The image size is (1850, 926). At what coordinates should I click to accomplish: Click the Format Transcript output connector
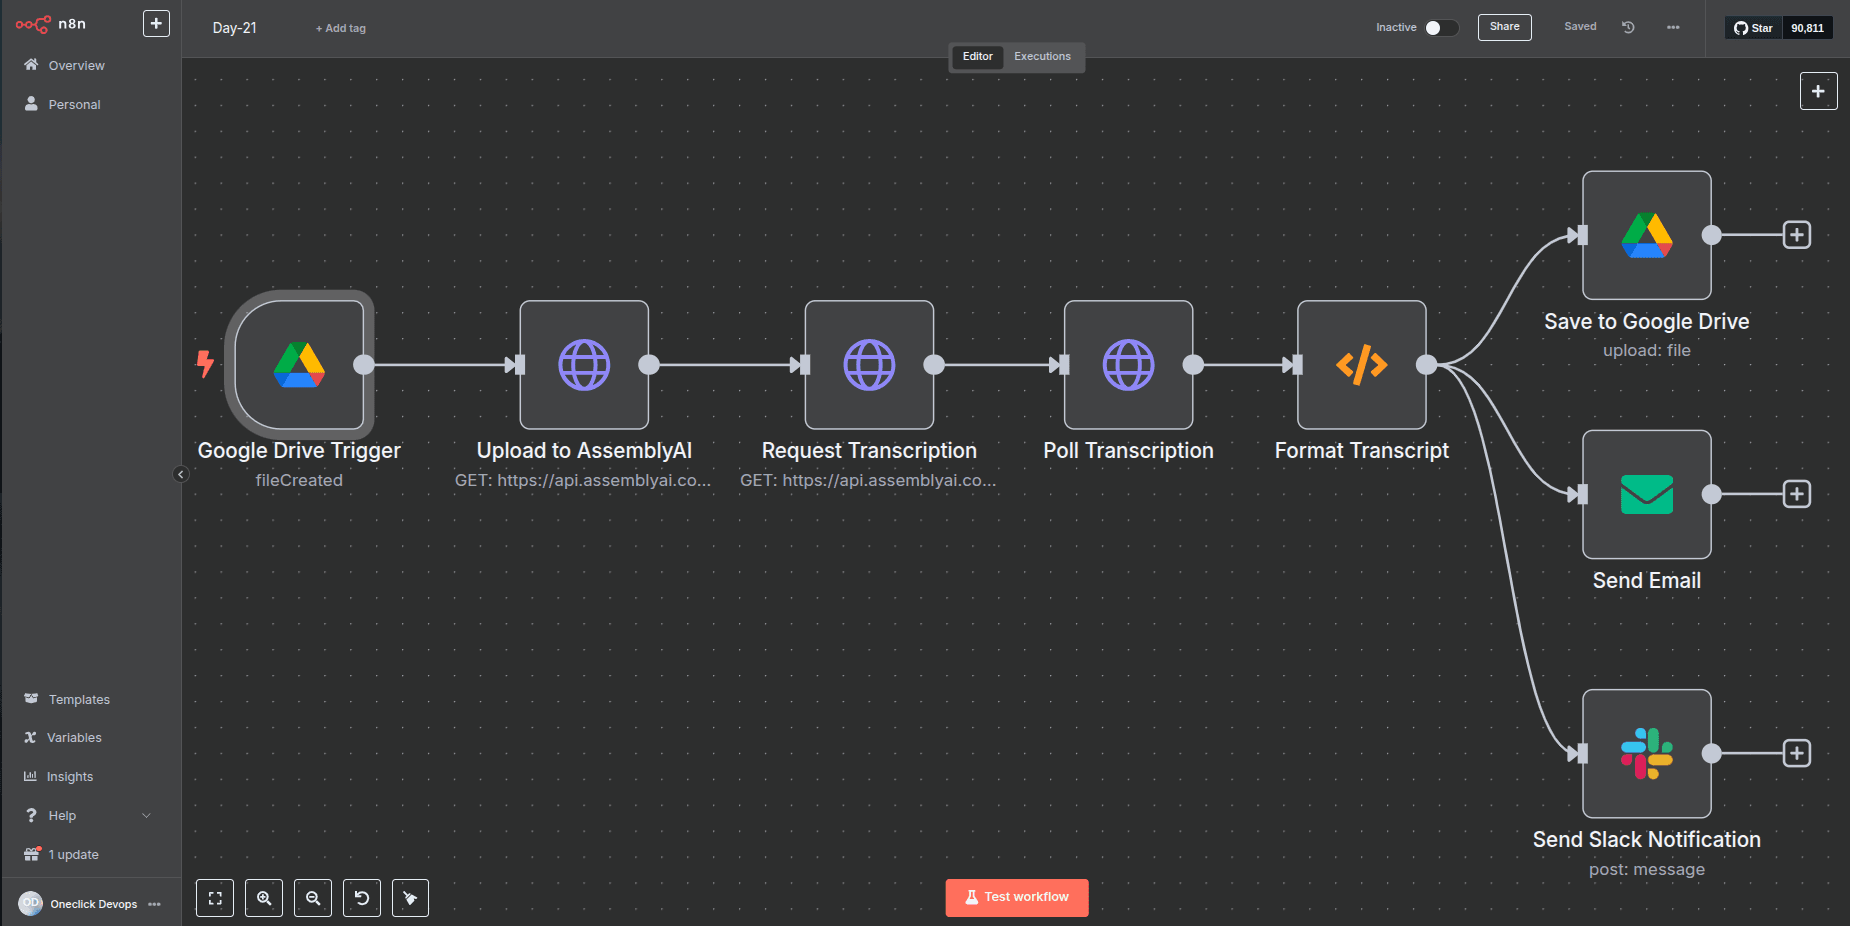[x=1427, y=365]
